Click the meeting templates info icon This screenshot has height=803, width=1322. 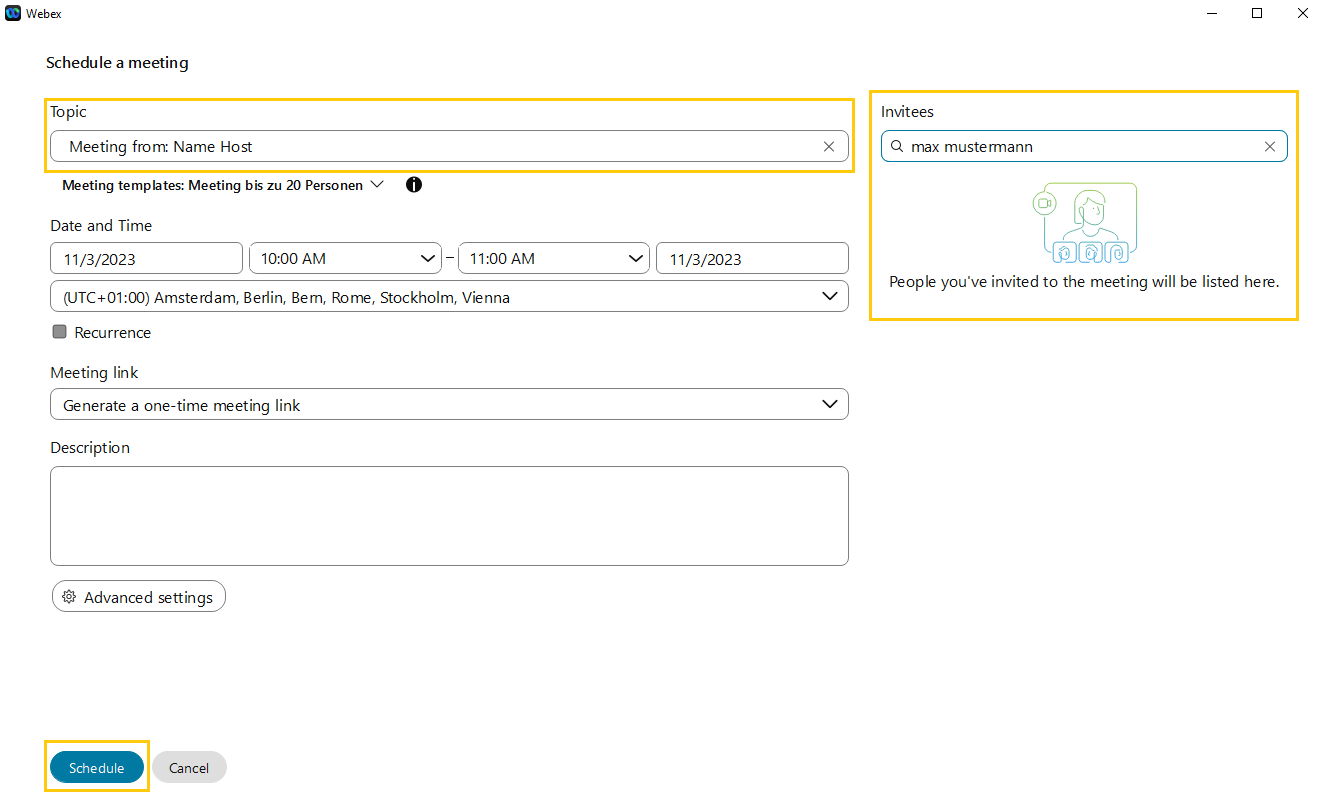[414, 185]
